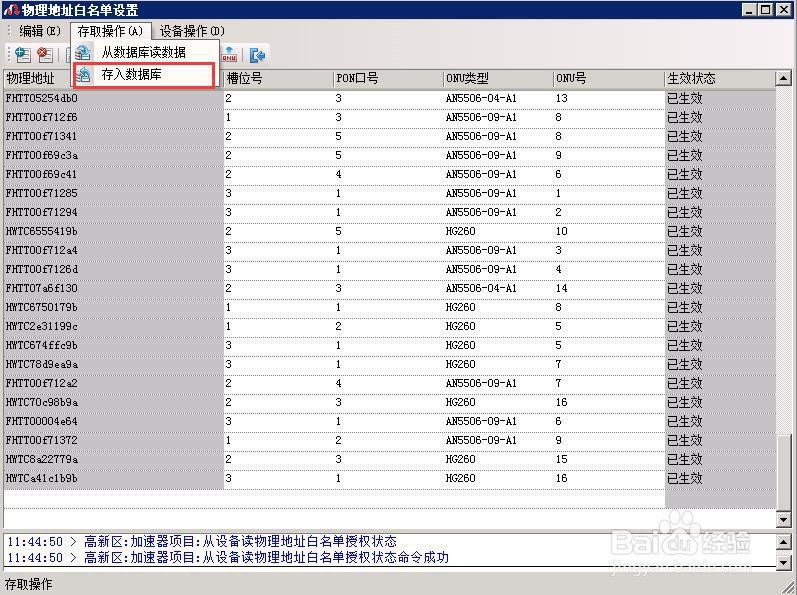
Task: Select address cell HWTC2e31199c
Action: click(114, 326)
